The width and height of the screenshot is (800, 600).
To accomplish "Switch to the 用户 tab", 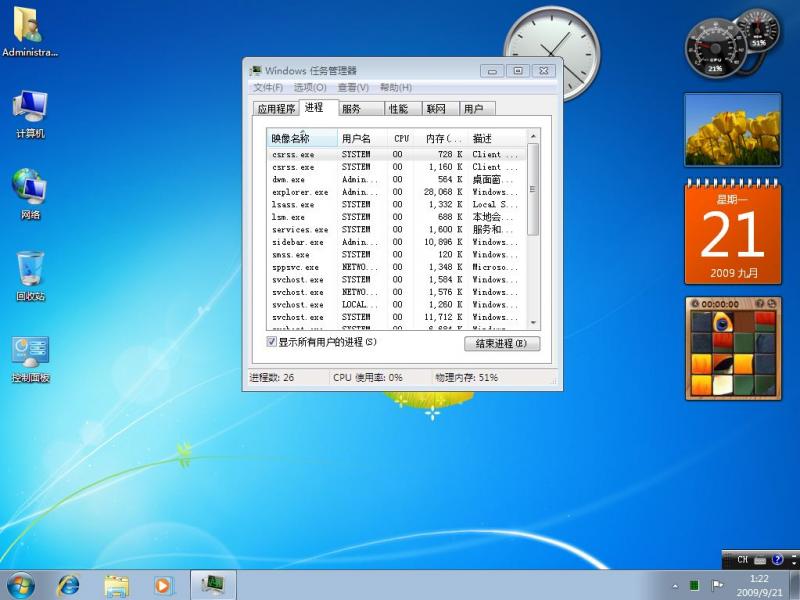I will [477, 109].
